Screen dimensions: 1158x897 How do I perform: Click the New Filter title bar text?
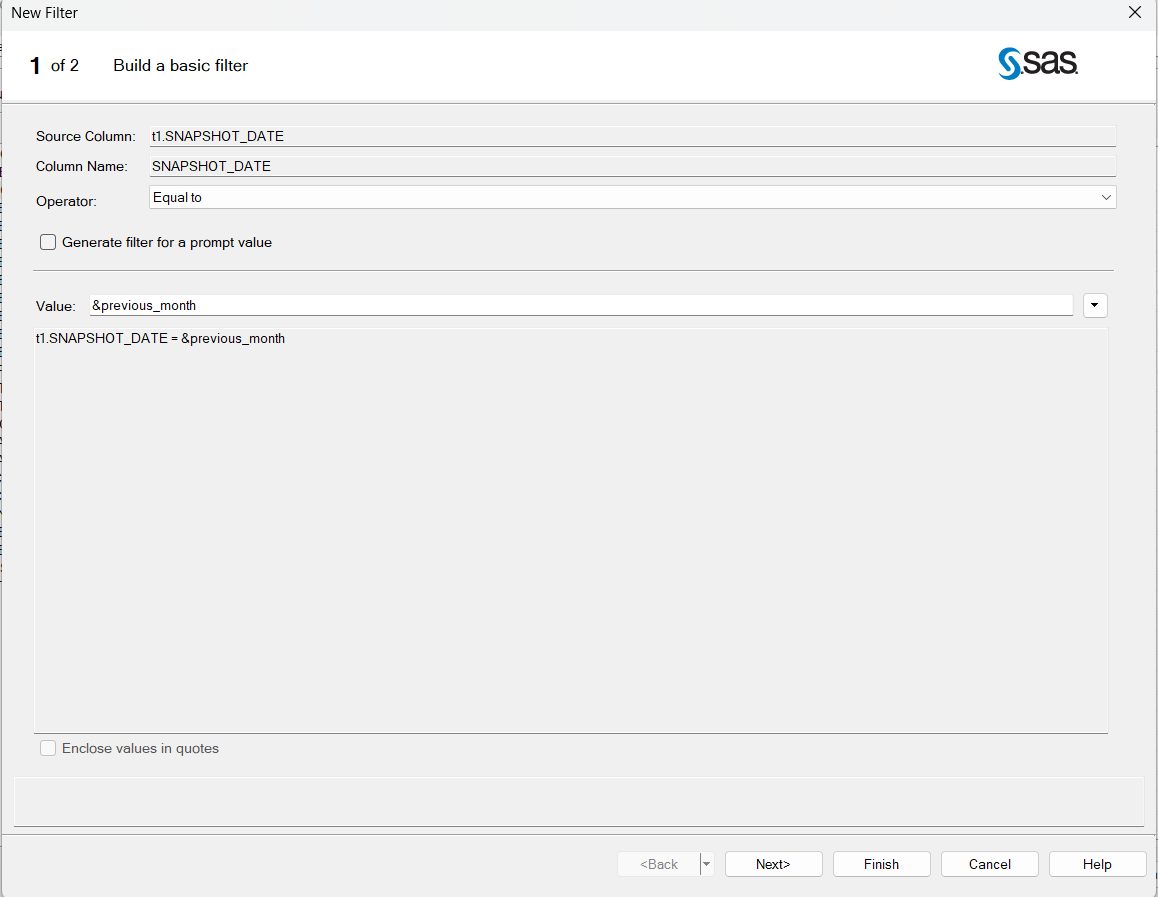[45, 13]
